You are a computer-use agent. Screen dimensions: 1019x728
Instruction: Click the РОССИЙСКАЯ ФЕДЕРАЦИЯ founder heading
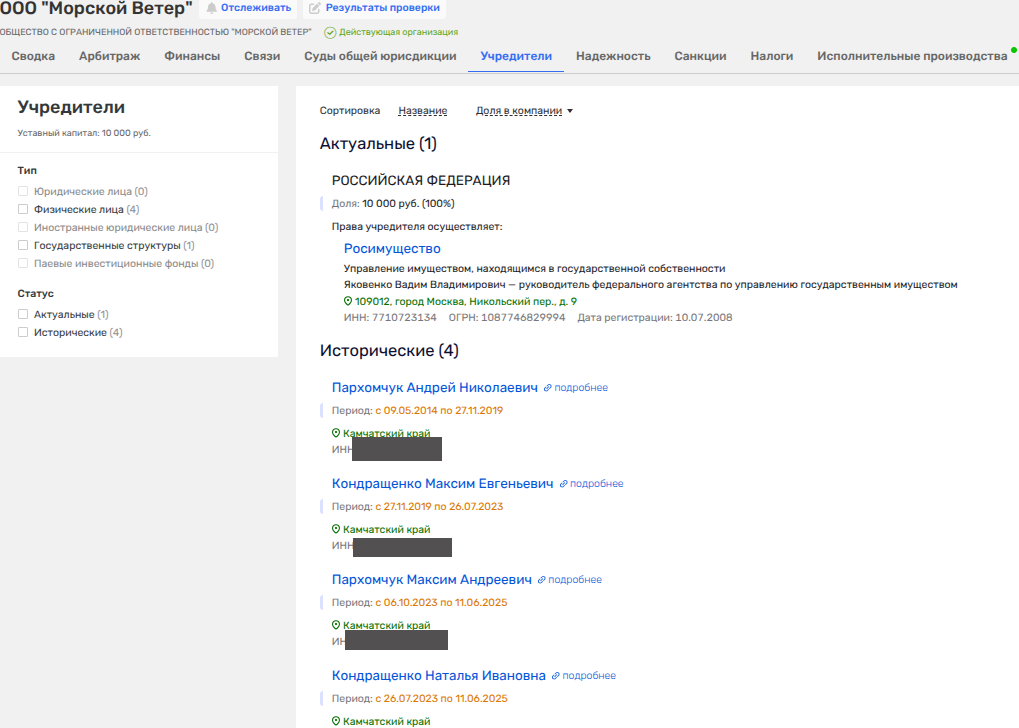(x=420, y=180)
